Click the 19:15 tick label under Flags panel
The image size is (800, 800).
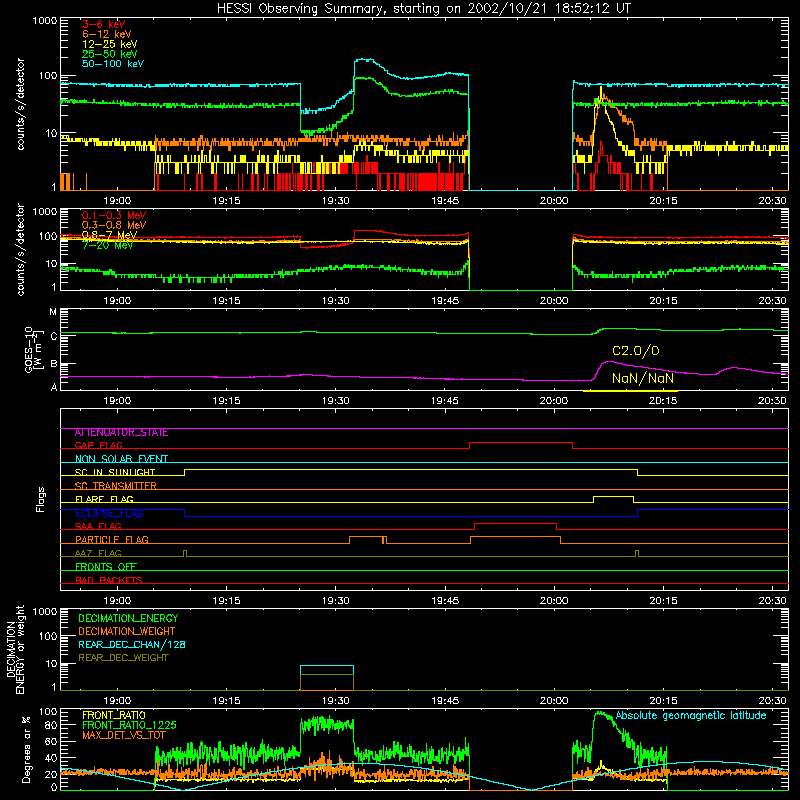point(227,601)
